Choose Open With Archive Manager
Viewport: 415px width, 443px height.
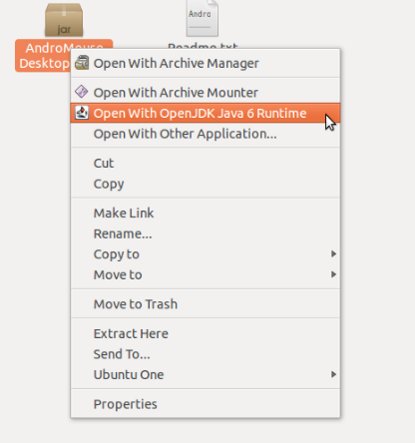205,63
